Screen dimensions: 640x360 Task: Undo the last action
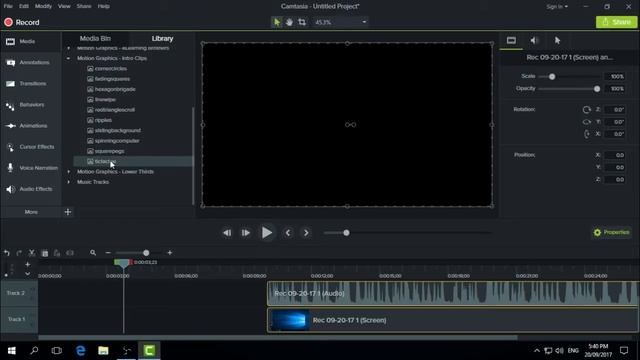(x=7, y=253)
